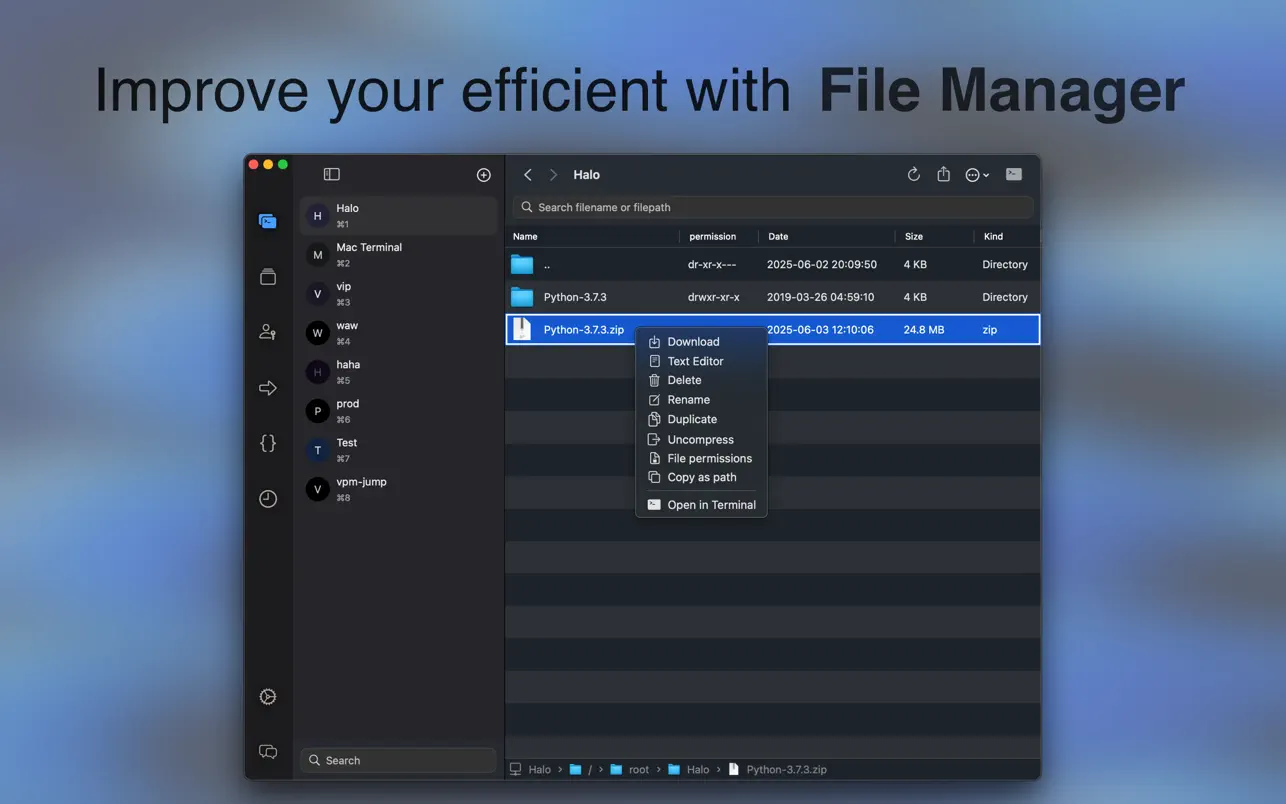This screenshot has height=804, width=1286.
Task: Open the terminal icon in top toolbar
Action: 1014,174
